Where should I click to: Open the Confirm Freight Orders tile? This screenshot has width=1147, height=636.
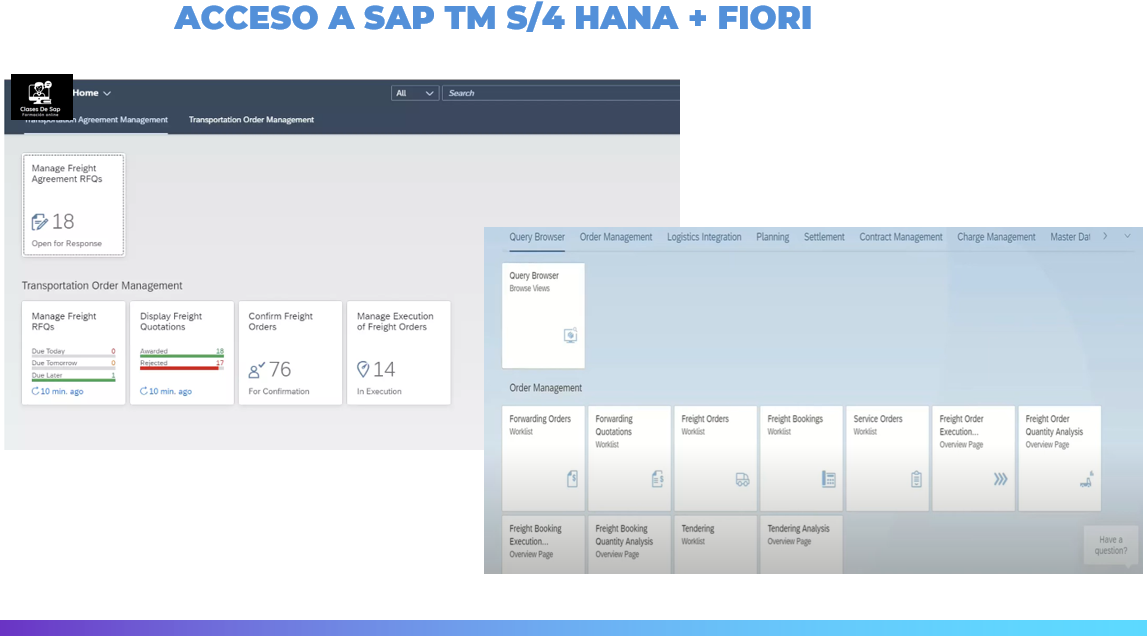tap(290, 353)
